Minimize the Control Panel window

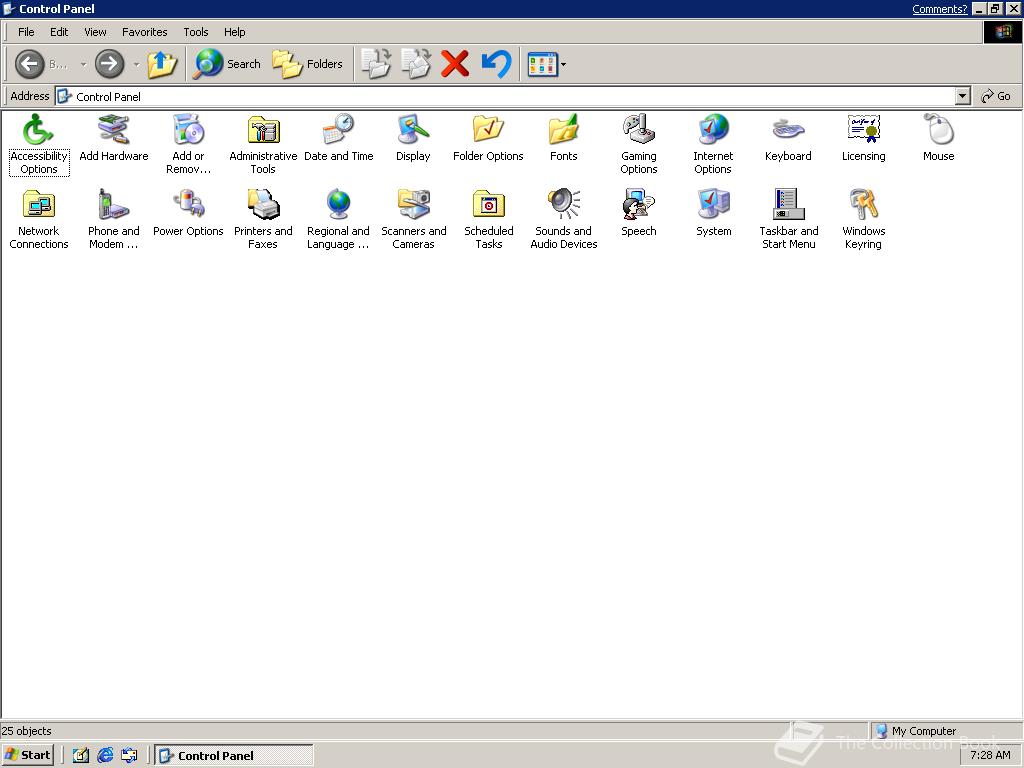(979, 9)
